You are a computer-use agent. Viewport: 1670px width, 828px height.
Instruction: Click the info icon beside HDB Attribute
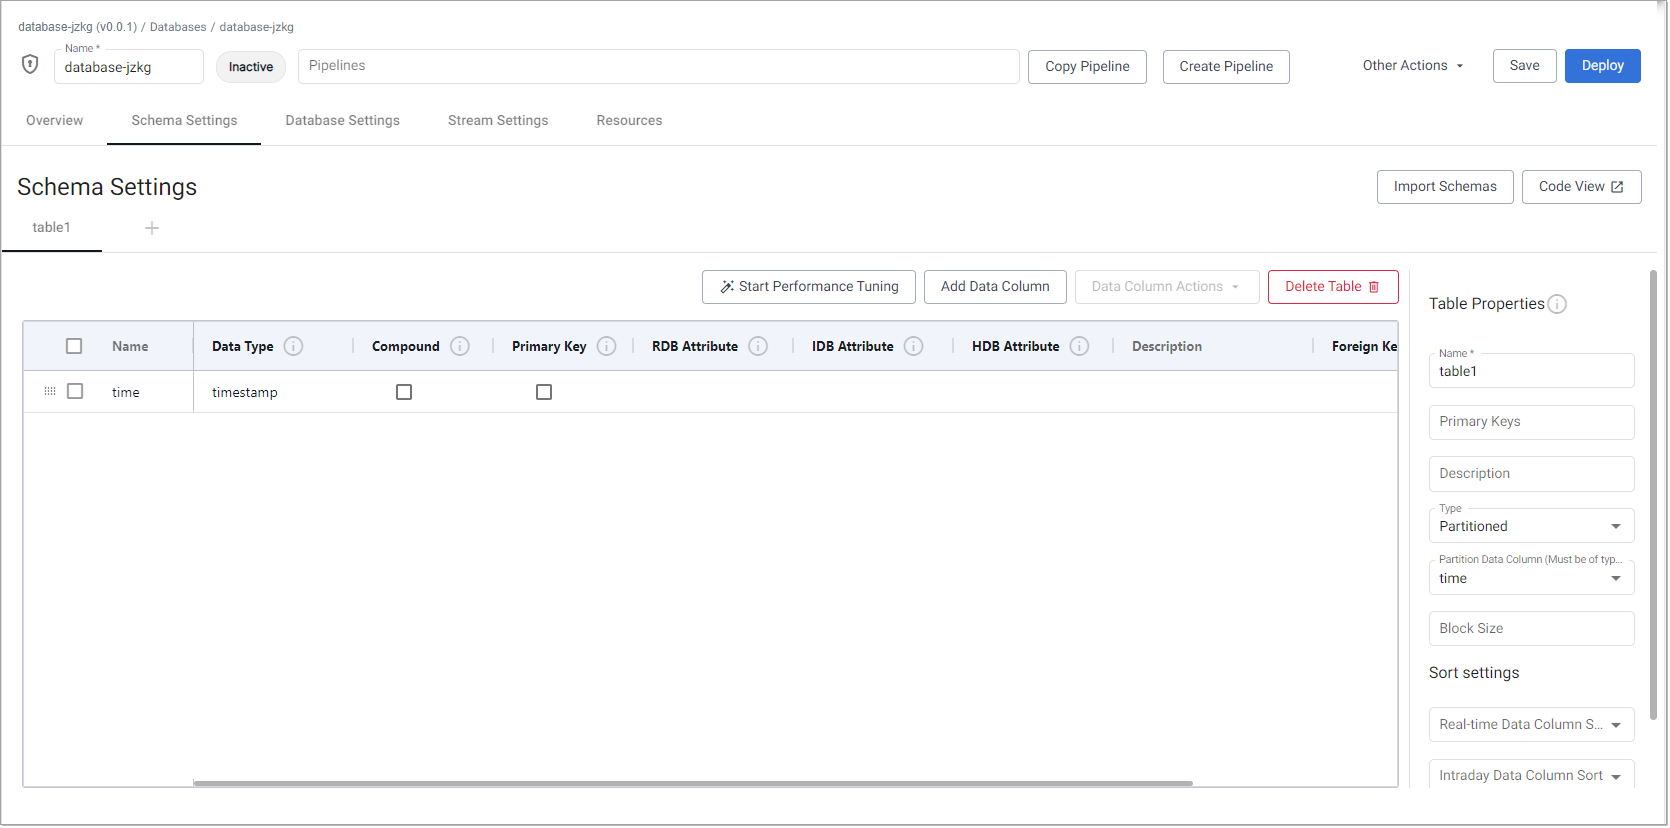click(1079, 346)
